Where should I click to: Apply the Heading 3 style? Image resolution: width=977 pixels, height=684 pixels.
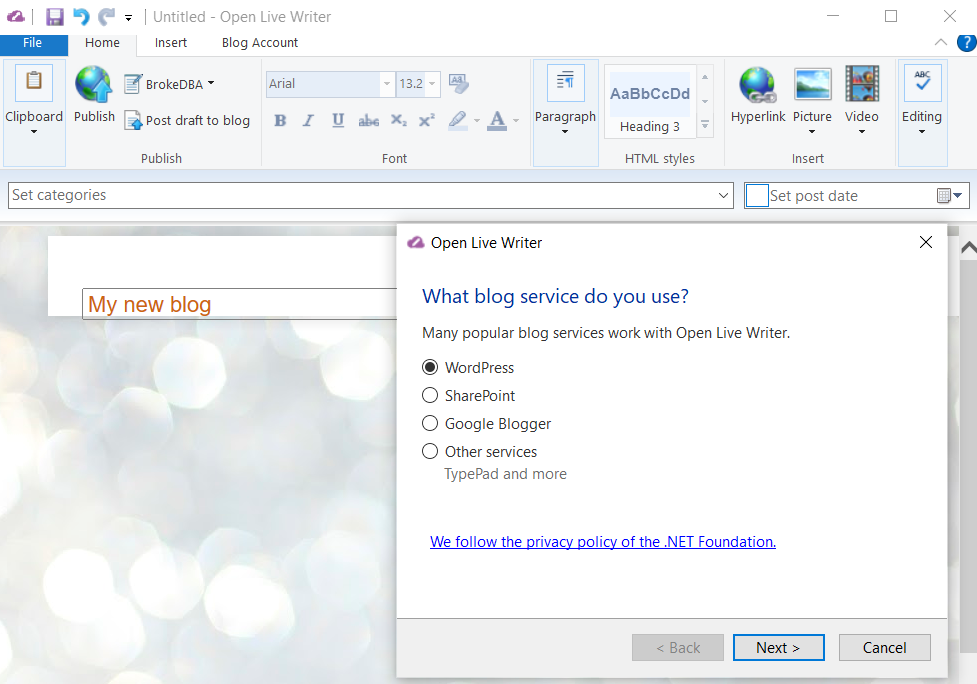point(650,102)
